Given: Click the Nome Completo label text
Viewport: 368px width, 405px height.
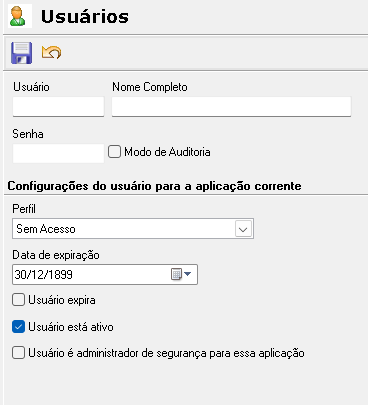Looking at the screenshot, I should [x=150, y=87].
